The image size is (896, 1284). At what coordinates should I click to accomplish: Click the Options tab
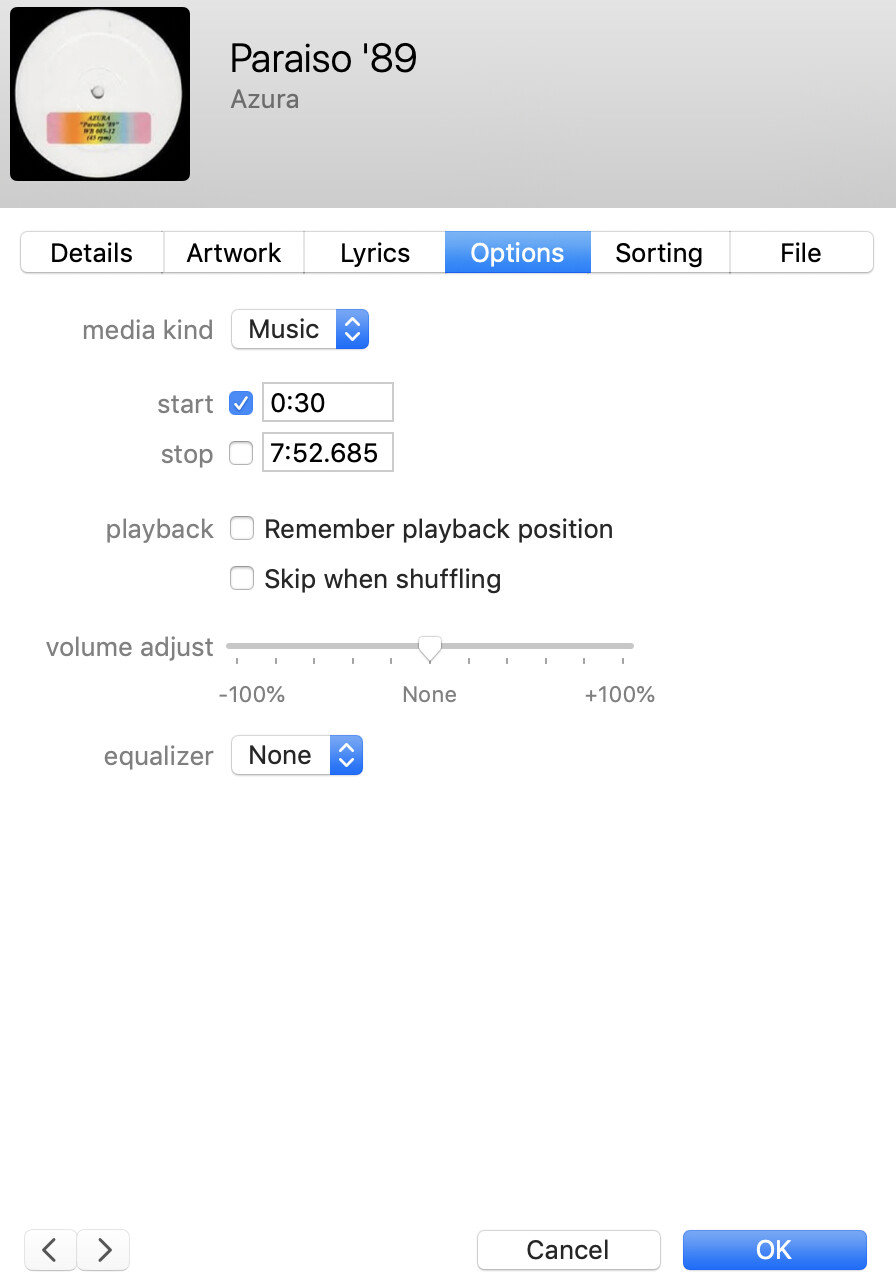click(x=517, y=253)
